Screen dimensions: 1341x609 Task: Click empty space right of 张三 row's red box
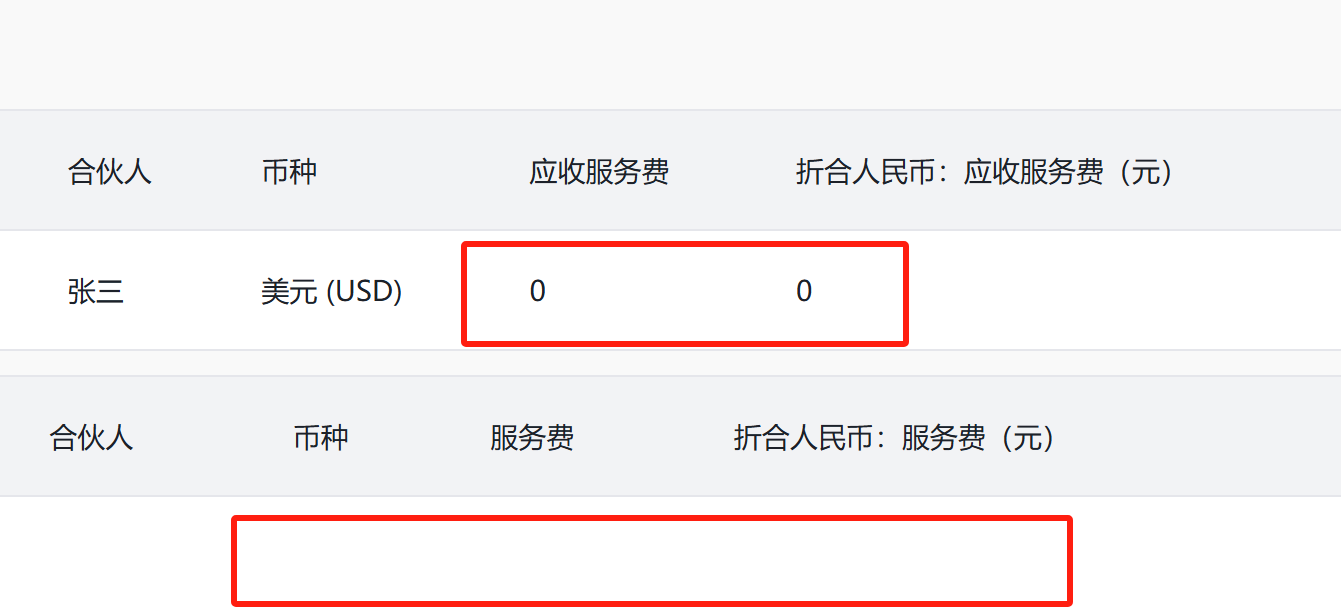coord(1120,292)
